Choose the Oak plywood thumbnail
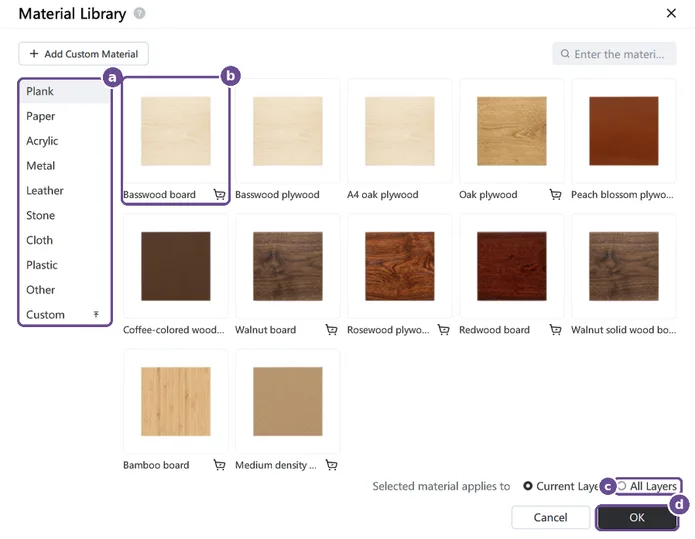Screen dimensions: 695x539 511,131
